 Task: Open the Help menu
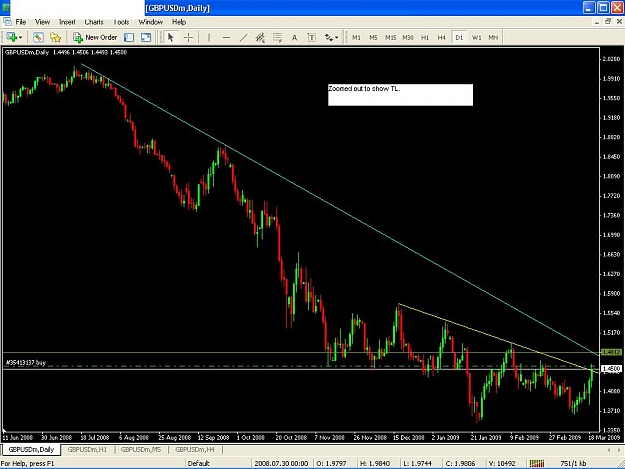[x=179, y=22]
